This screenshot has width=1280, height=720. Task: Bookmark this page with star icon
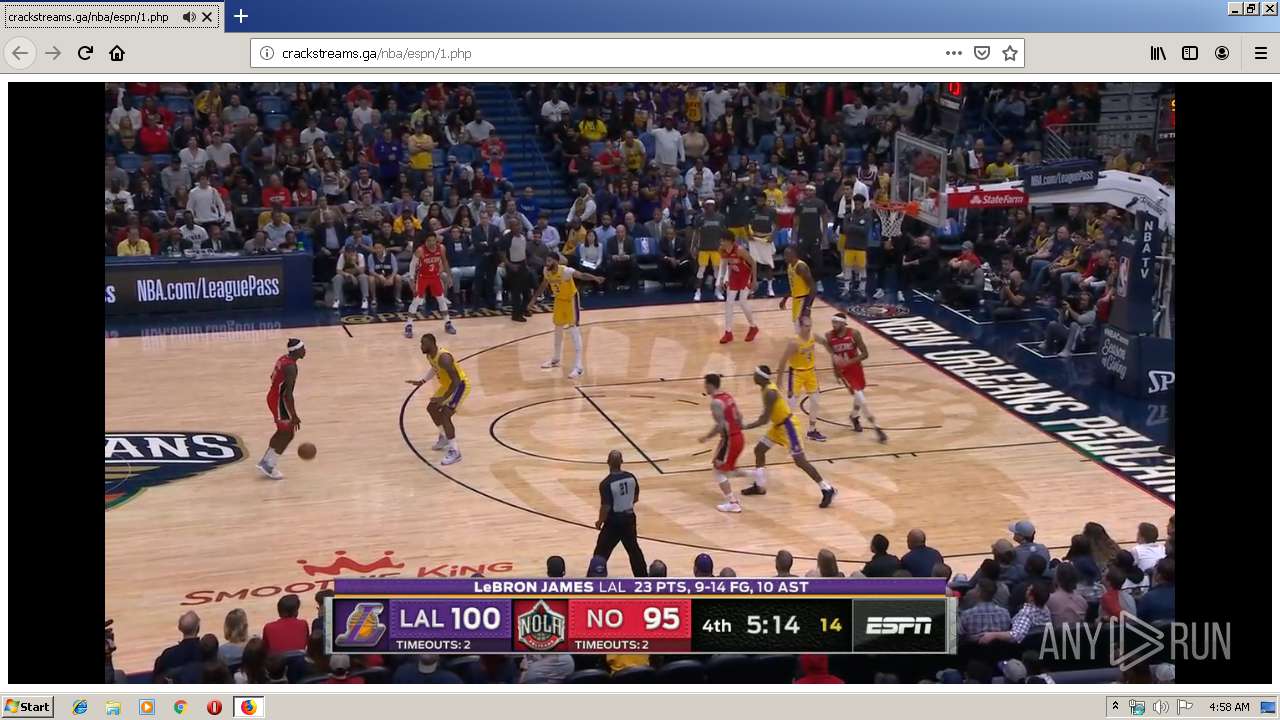1010,53
